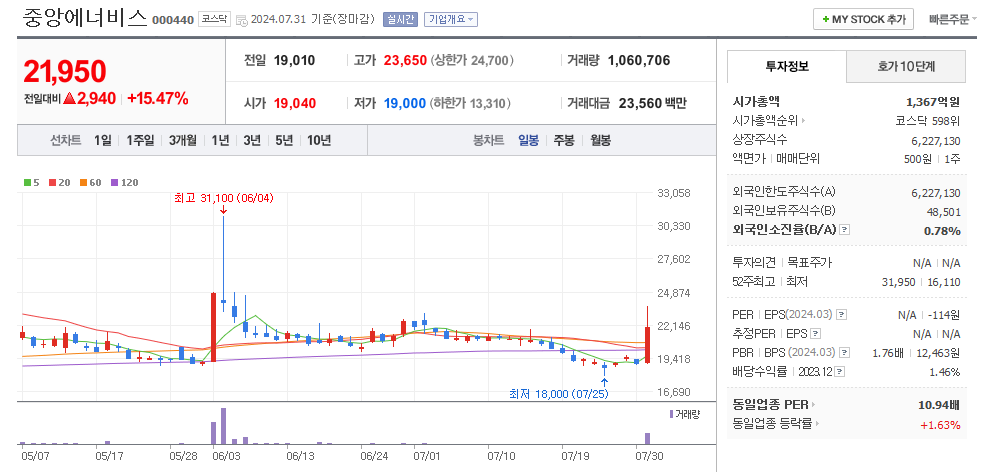Click the 중앙에너비스 stock name heading
Image resolution: width=986 pixels, height=472 pixels.
coord(84,18)
